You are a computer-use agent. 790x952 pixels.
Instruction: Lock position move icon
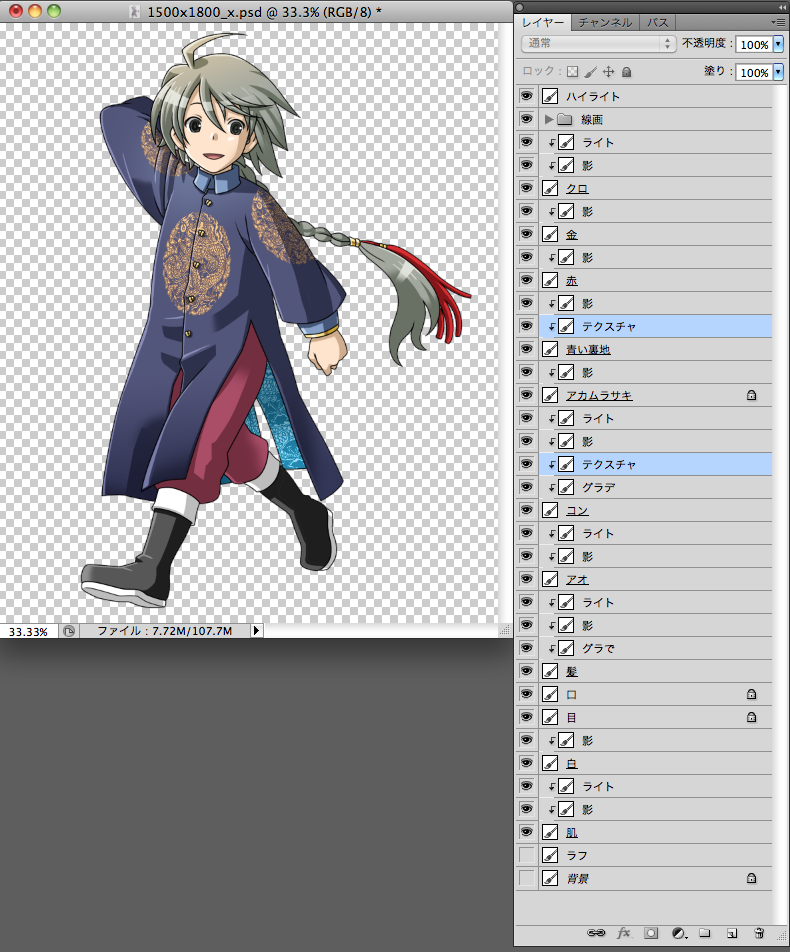tap(608, 72)
